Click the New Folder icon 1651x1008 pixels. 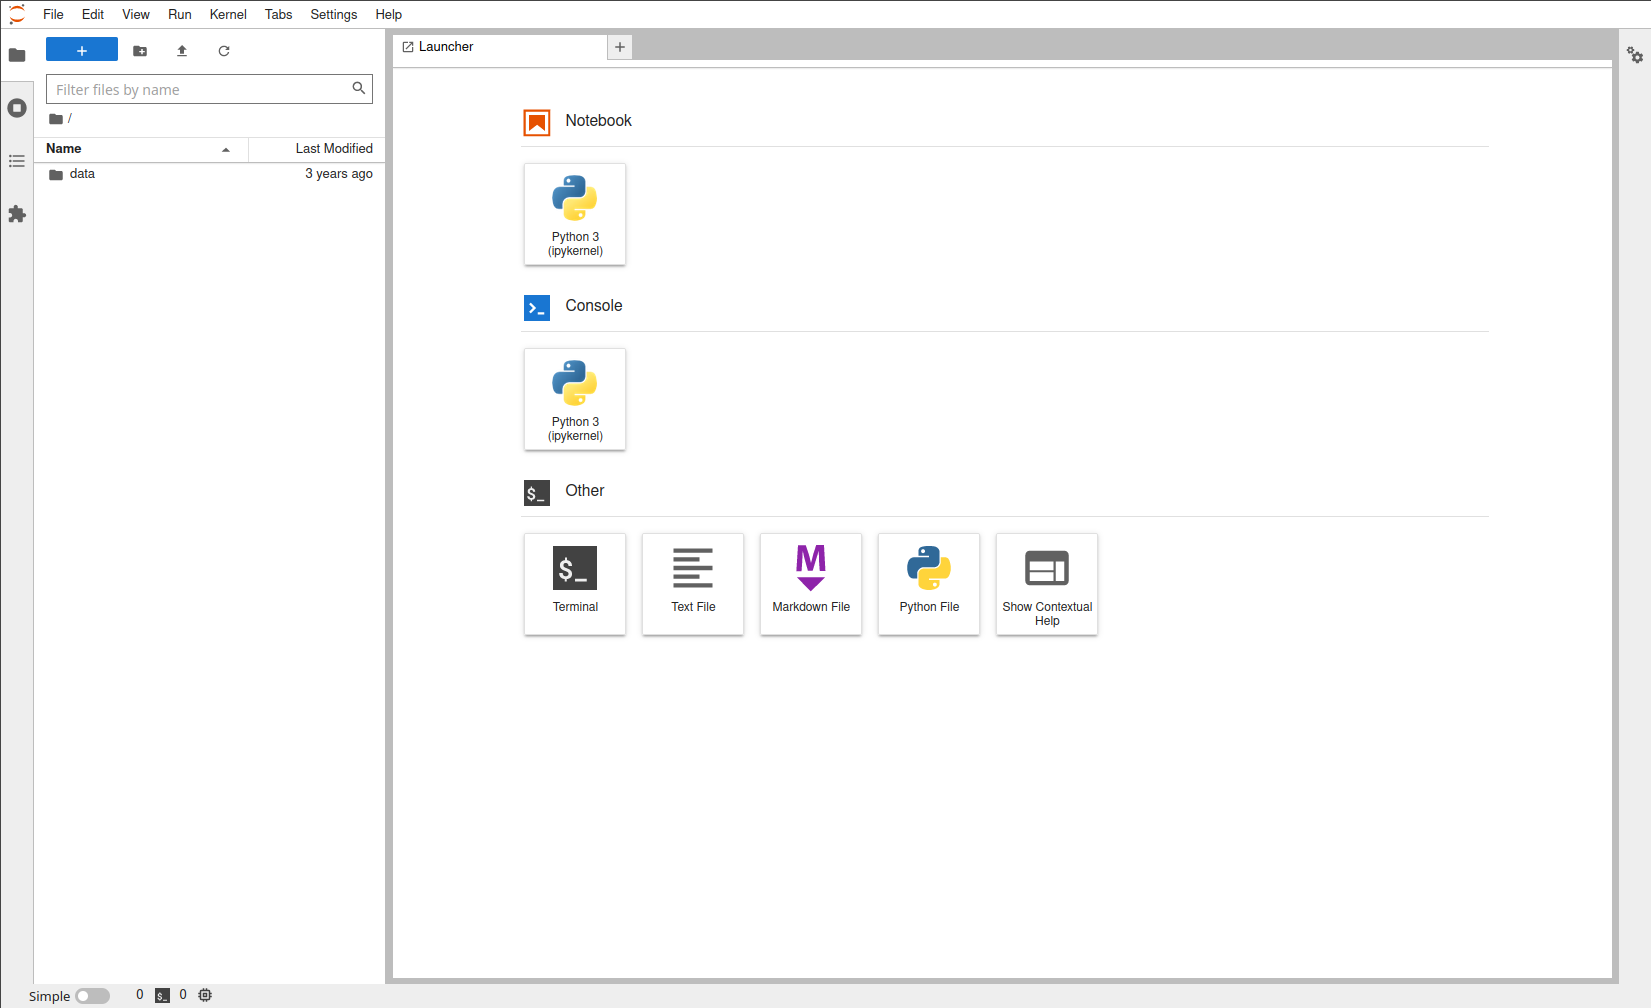[140, 51]
